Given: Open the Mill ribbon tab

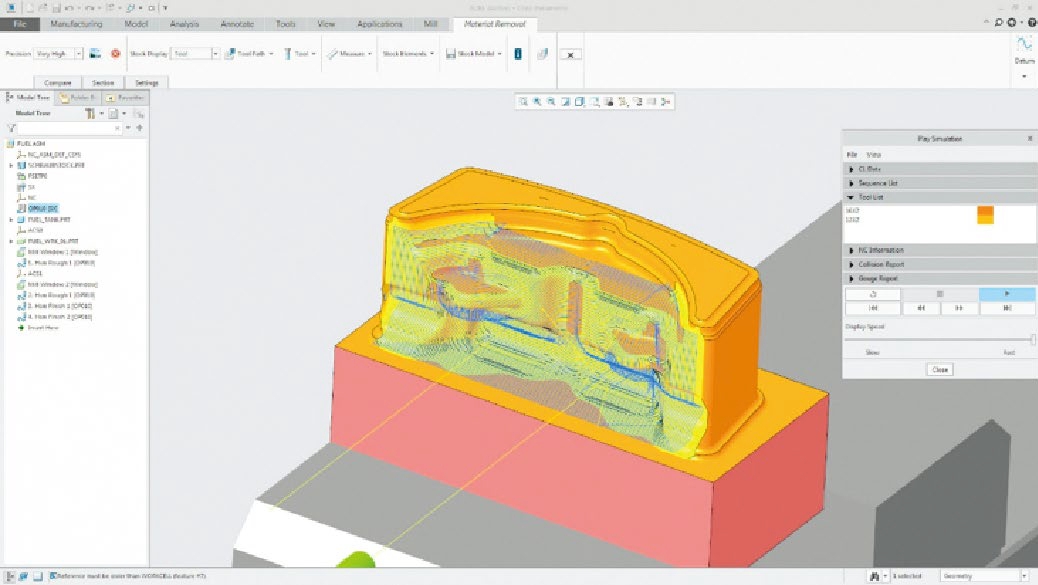Looking at the screenshot, I should [430, 24].
